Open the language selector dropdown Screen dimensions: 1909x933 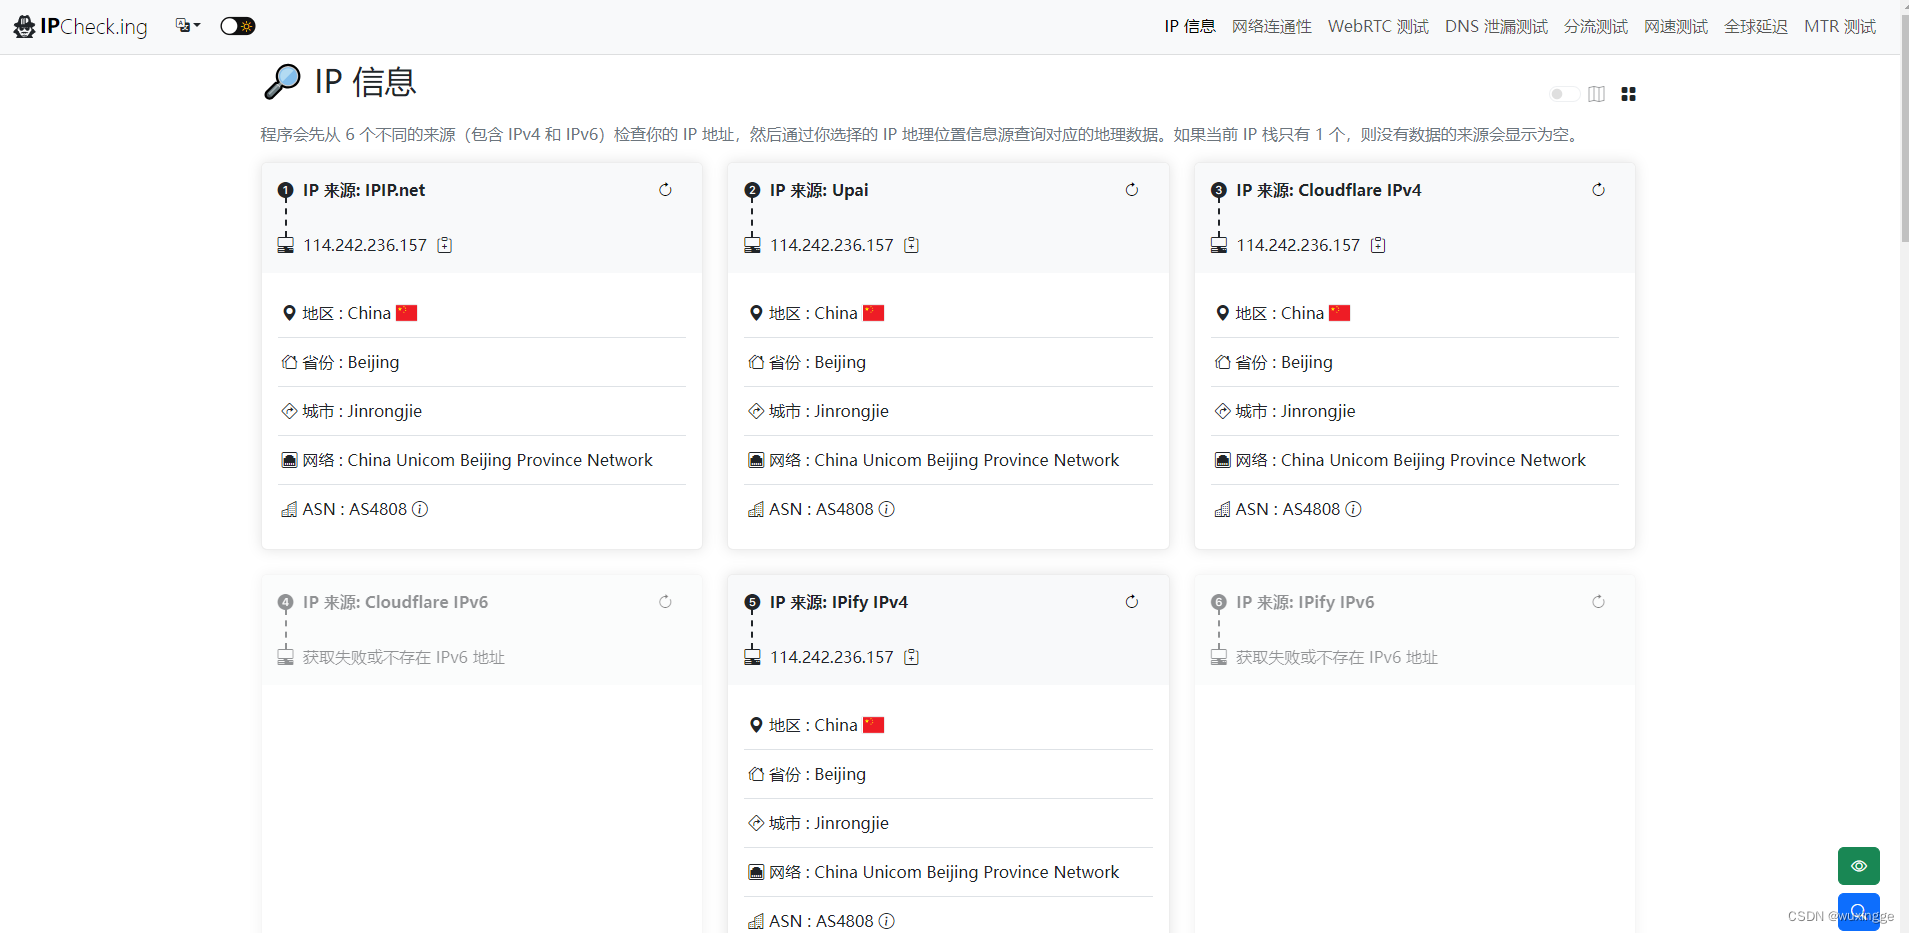tap(187, 26)
